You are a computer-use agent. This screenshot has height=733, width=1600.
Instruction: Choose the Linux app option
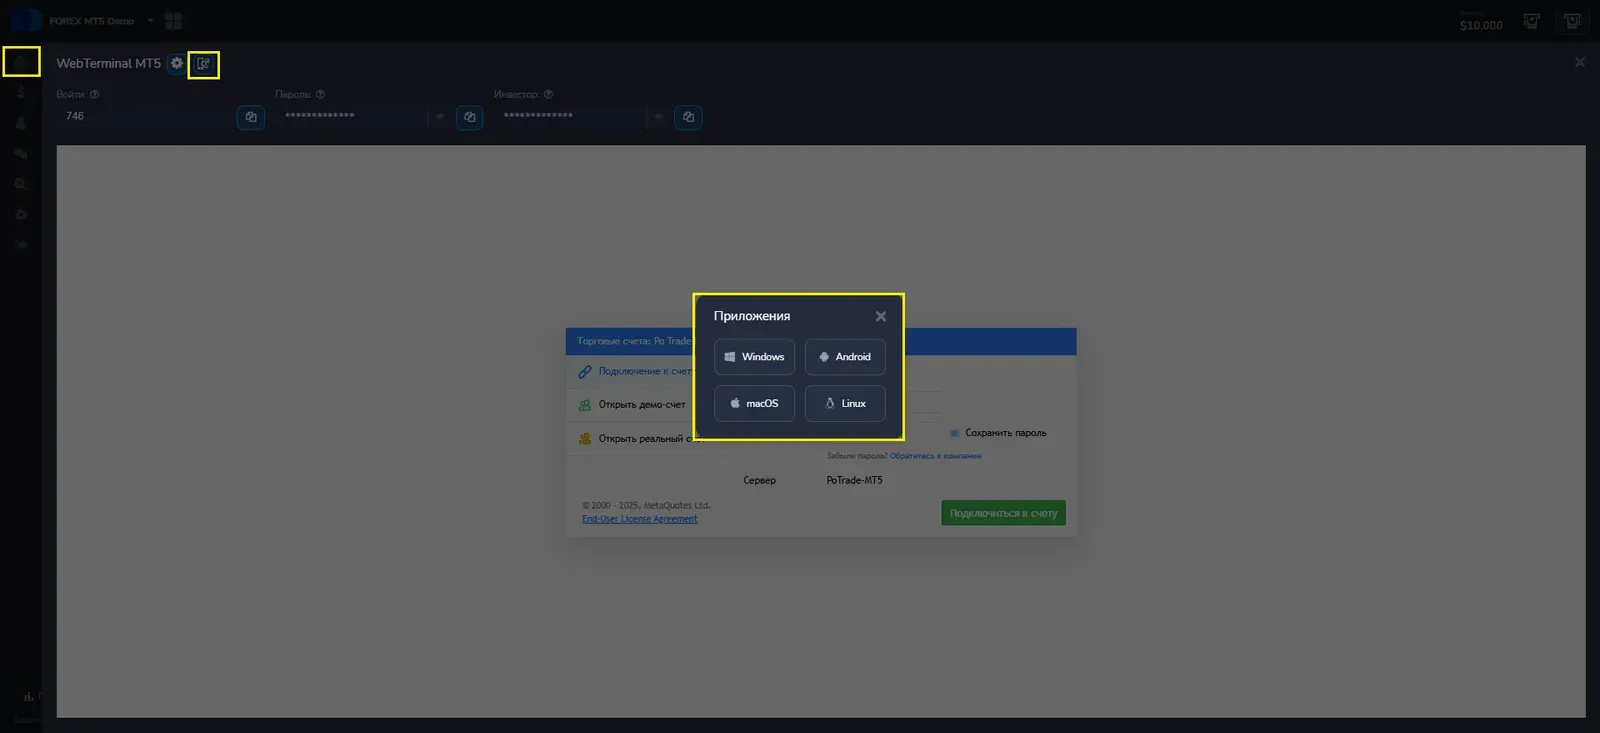tap(845, 404)
